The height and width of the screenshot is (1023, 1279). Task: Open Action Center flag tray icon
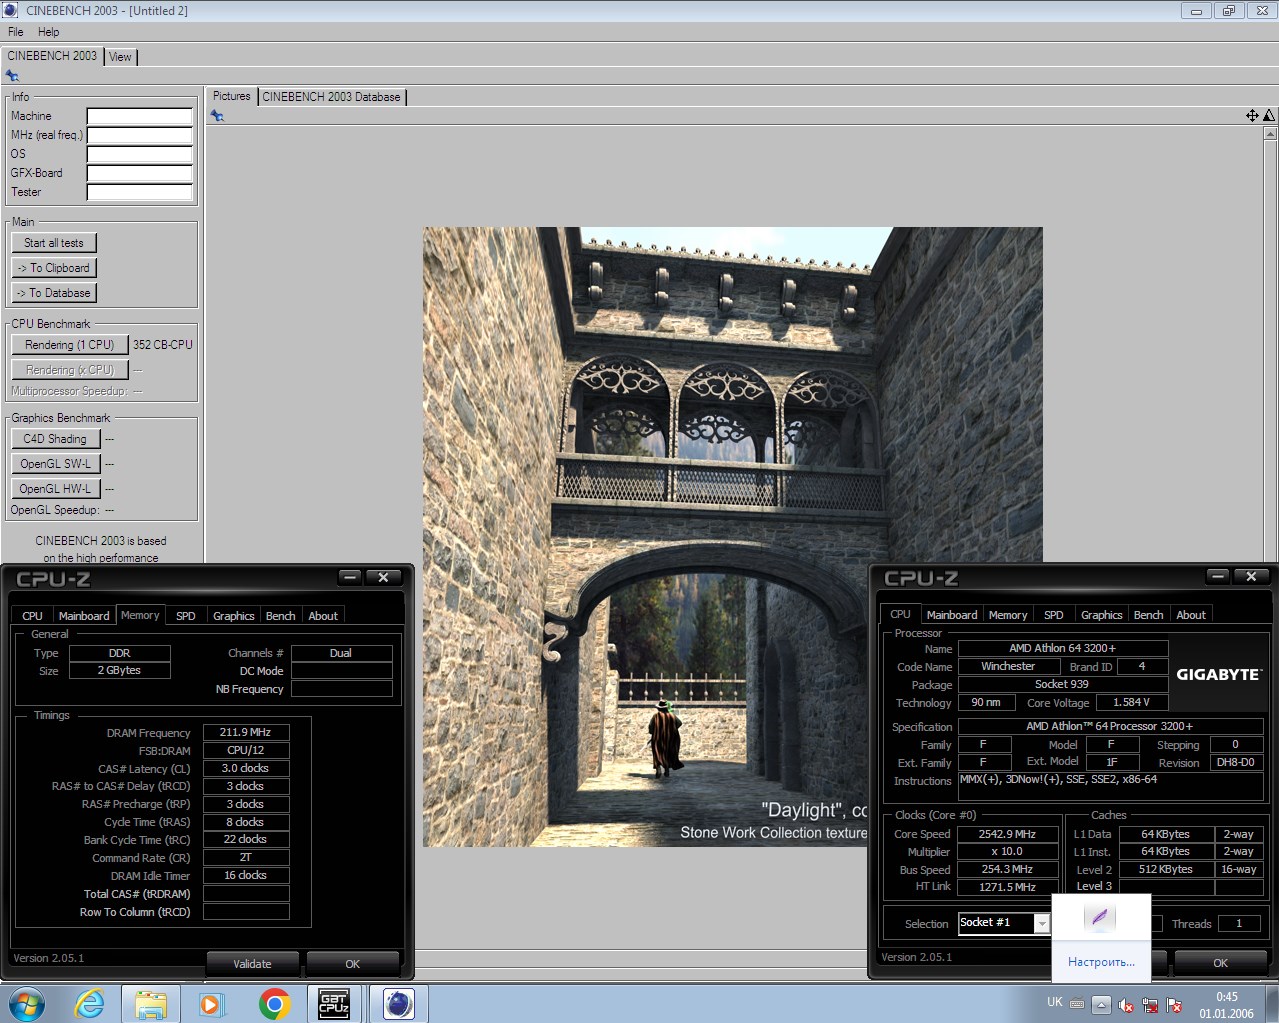coord(1174,1004)
